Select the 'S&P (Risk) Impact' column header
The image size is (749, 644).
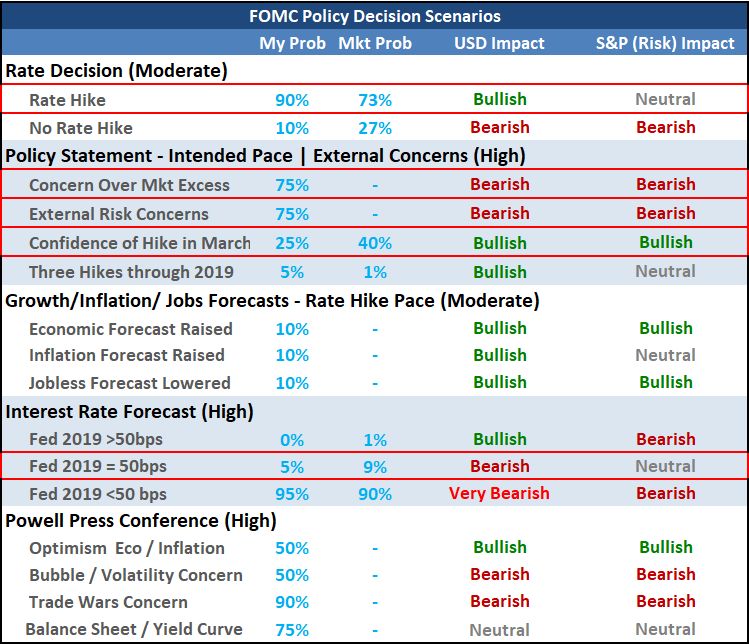coord(665,43)
